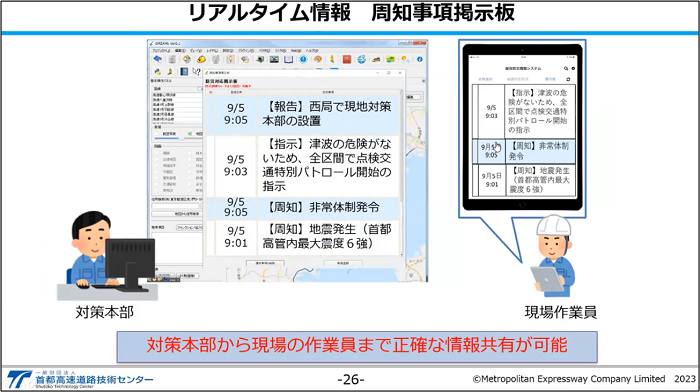Select the 【周知】非常体制発令 row on tablet
This screenshot has width=700, height=392.
[524, 151]
